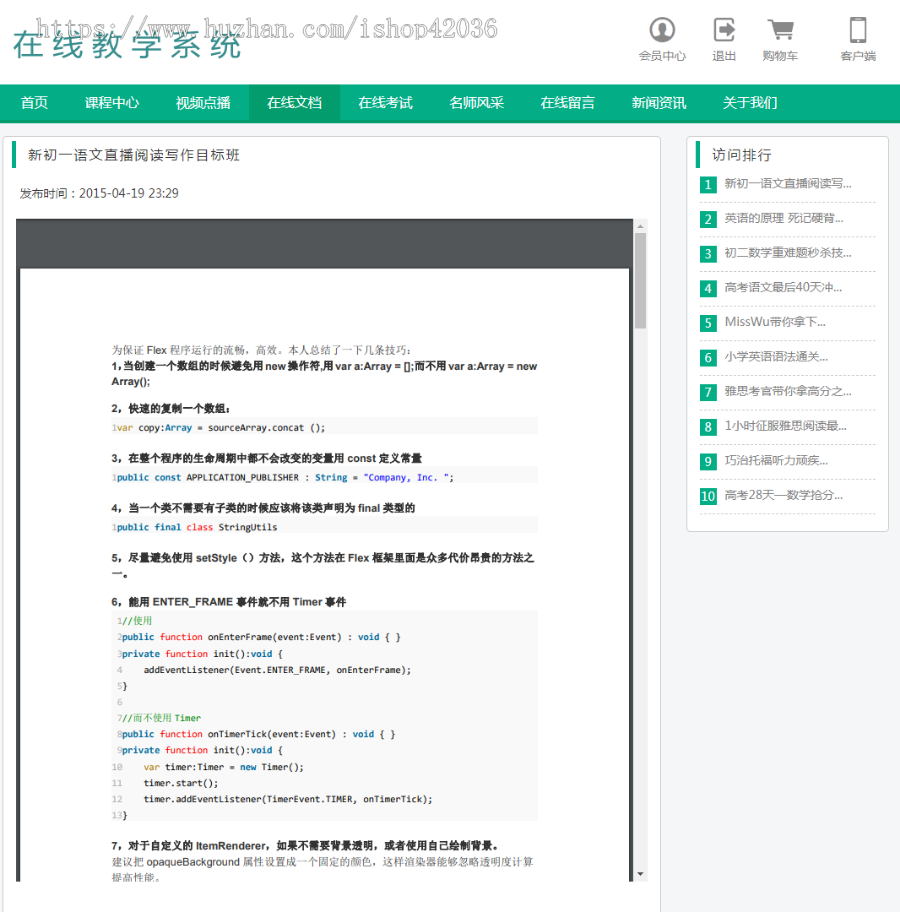Open the 在线留言 navigation item
The height and width of the screenshot is (912, 900).
567,103
